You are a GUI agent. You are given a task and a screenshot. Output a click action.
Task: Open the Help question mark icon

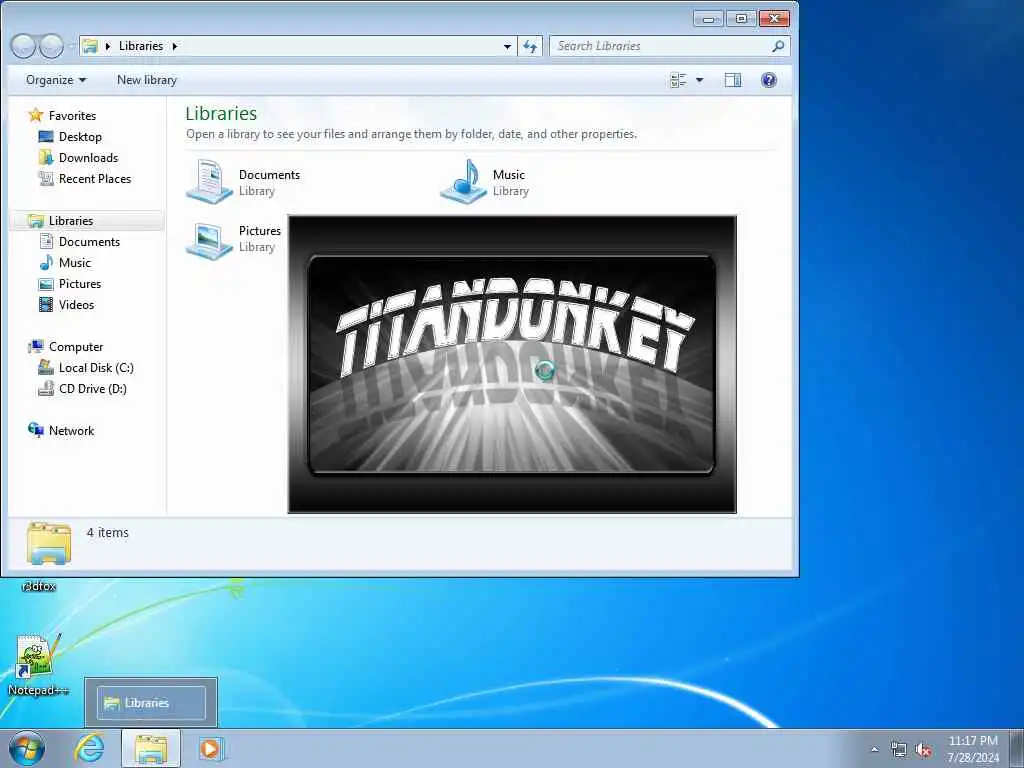point(769,80)
